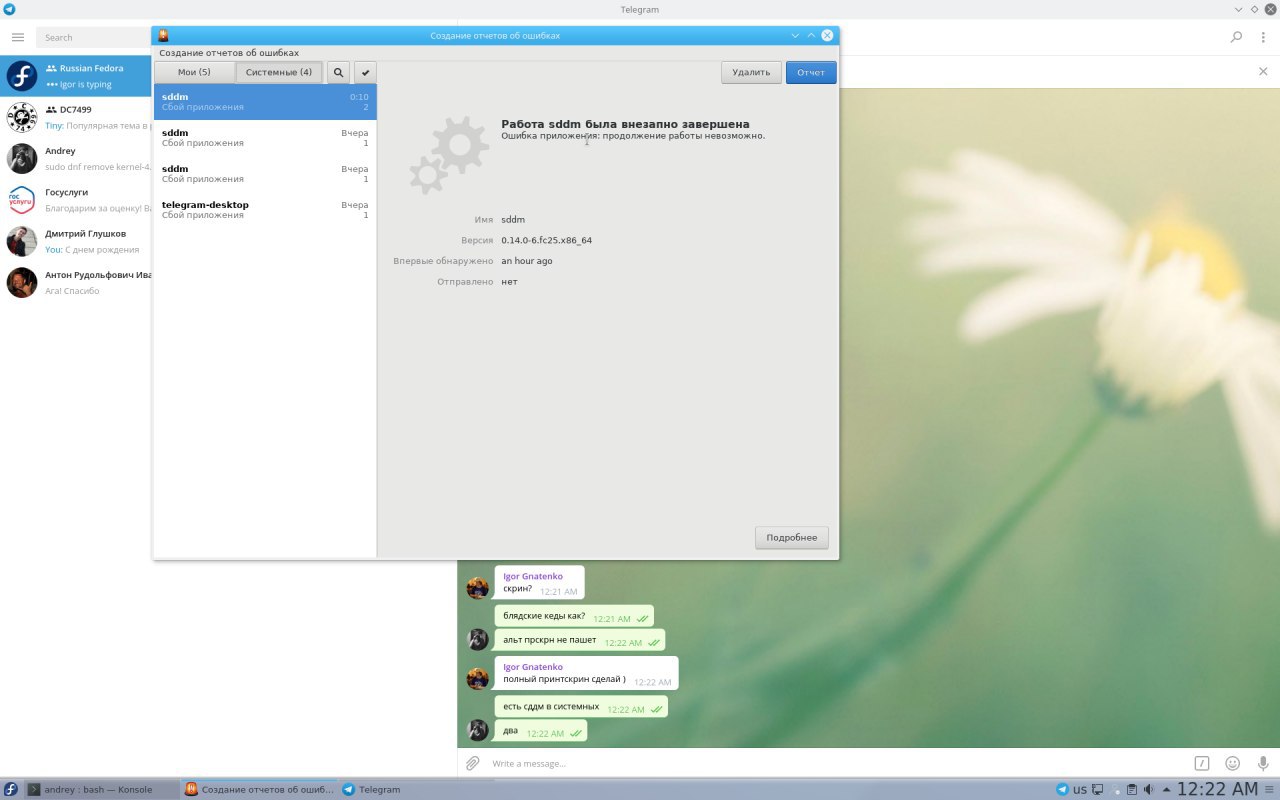Image resolution: width=1280 pixels, height=800 pixels.
Task: Click the Telegram system tray icon
Action: (x=1062, y=789)
